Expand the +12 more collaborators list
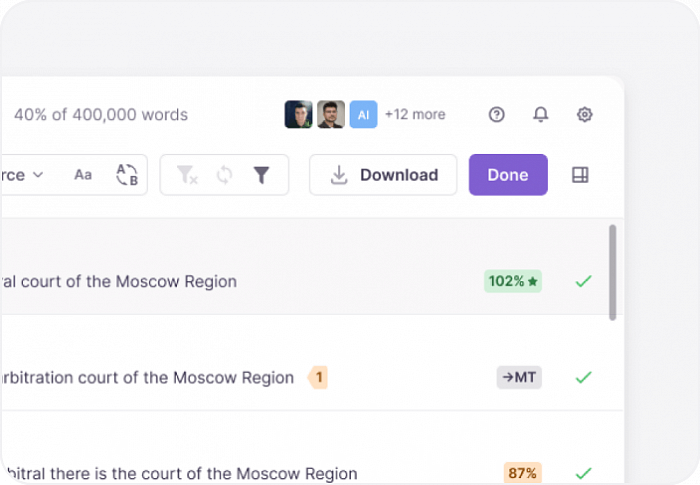Viewport: 700px width, 485px height. point(415,115)
